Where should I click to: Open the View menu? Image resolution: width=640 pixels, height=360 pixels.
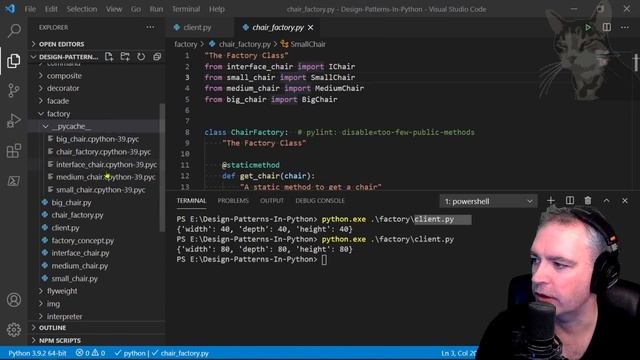tap(114, 9)
